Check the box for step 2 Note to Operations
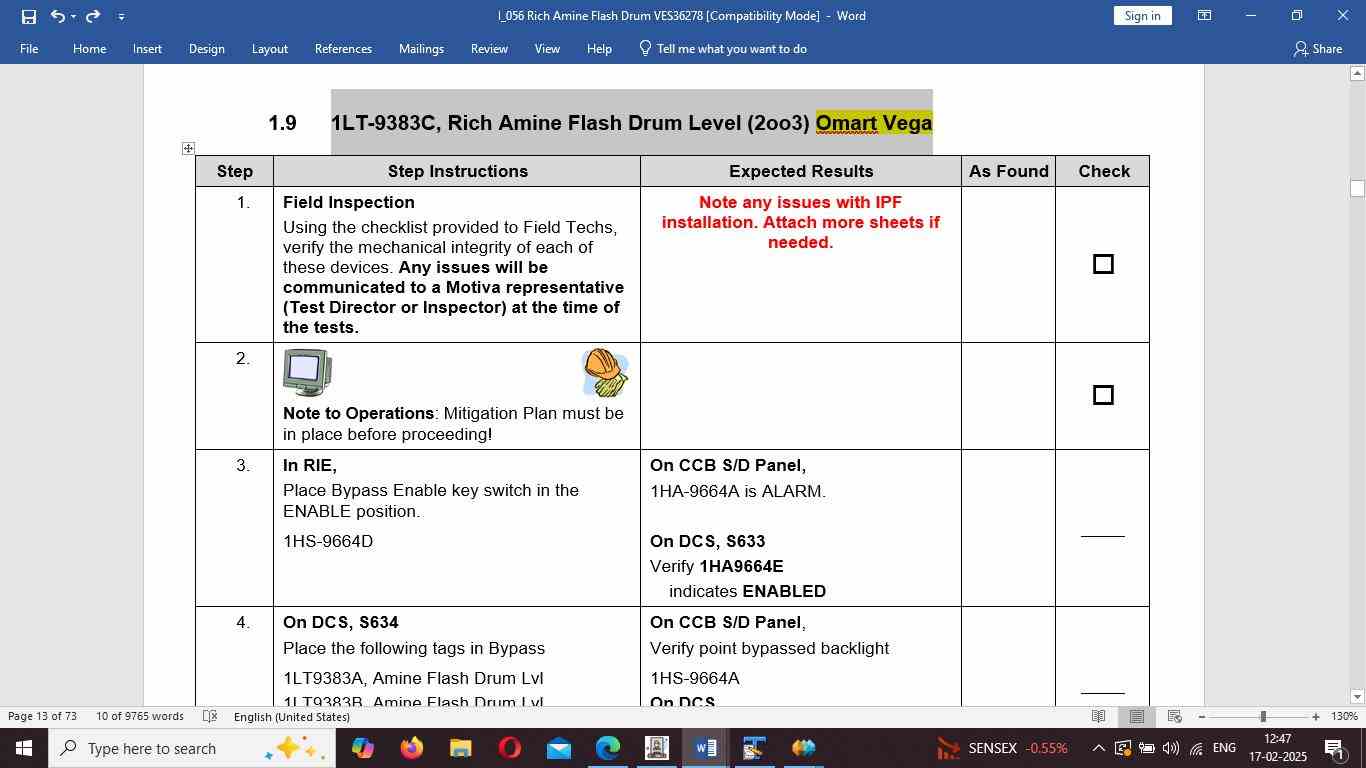 coord(1103,395)
